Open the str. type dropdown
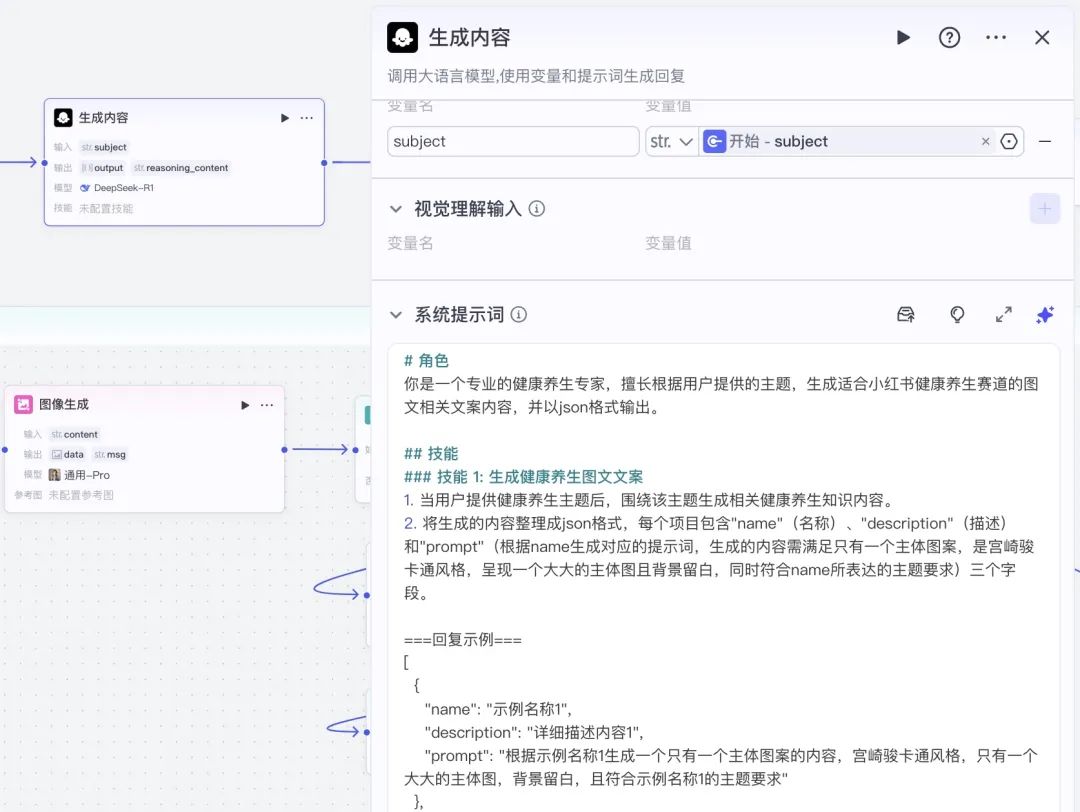 point(672,141)
